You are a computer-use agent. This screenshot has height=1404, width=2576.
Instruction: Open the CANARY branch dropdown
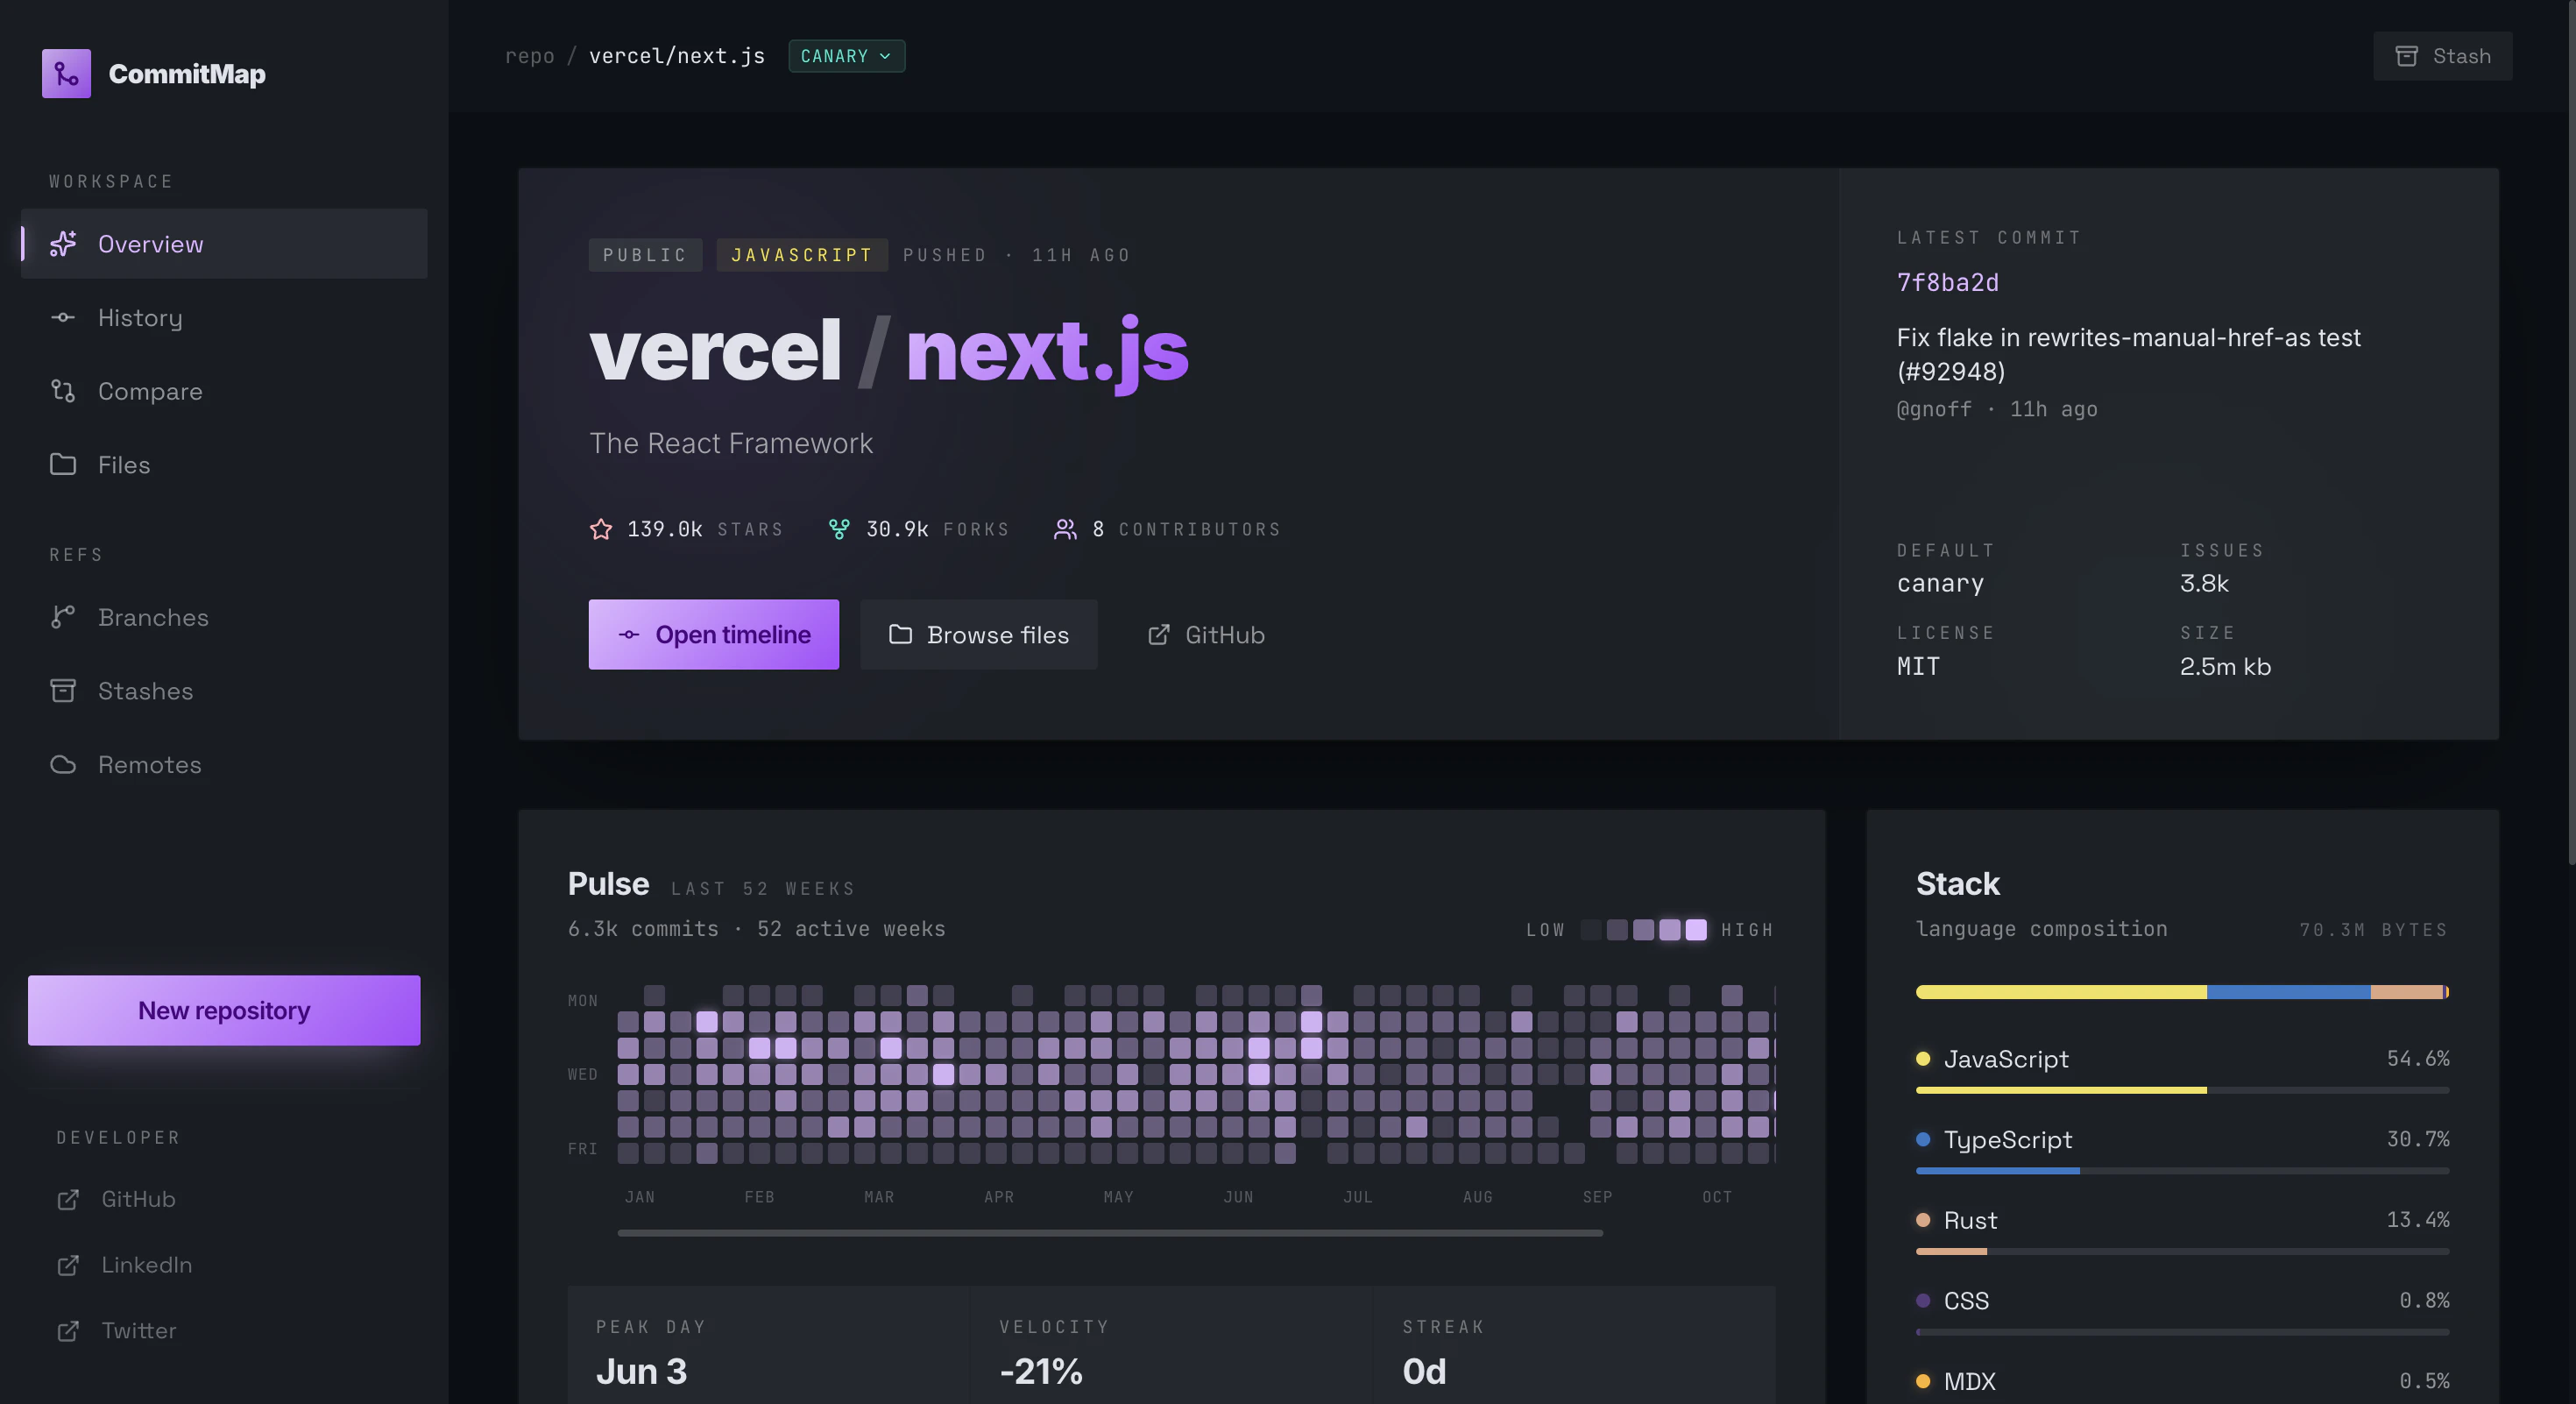(846, 56)
